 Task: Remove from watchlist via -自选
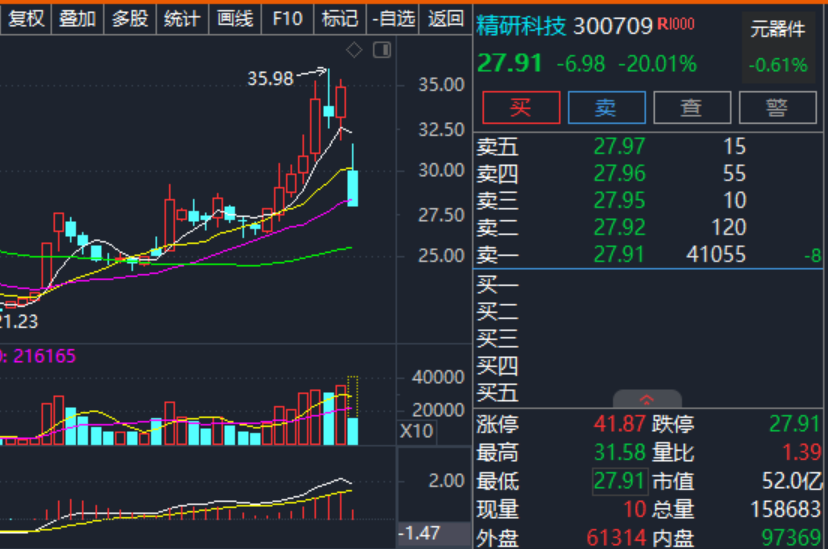click(x=393, y=19)
